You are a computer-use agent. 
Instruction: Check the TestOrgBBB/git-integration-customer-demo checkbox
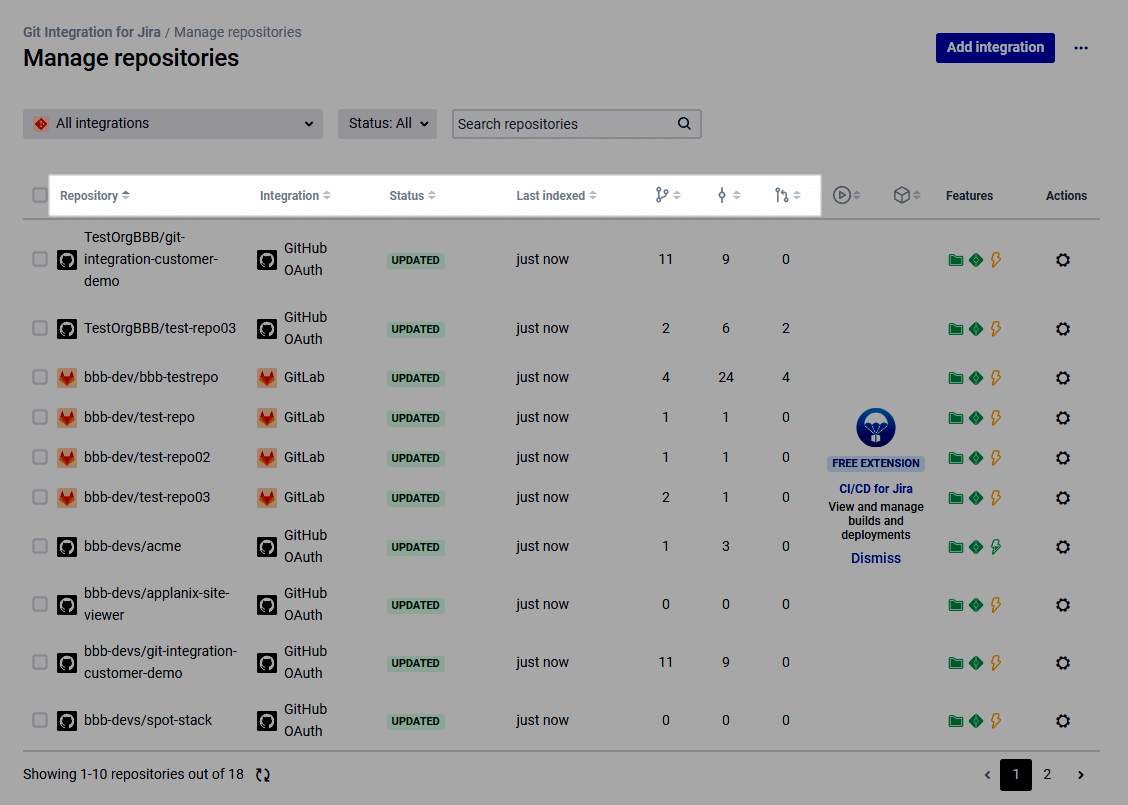[x=40, y=259]
